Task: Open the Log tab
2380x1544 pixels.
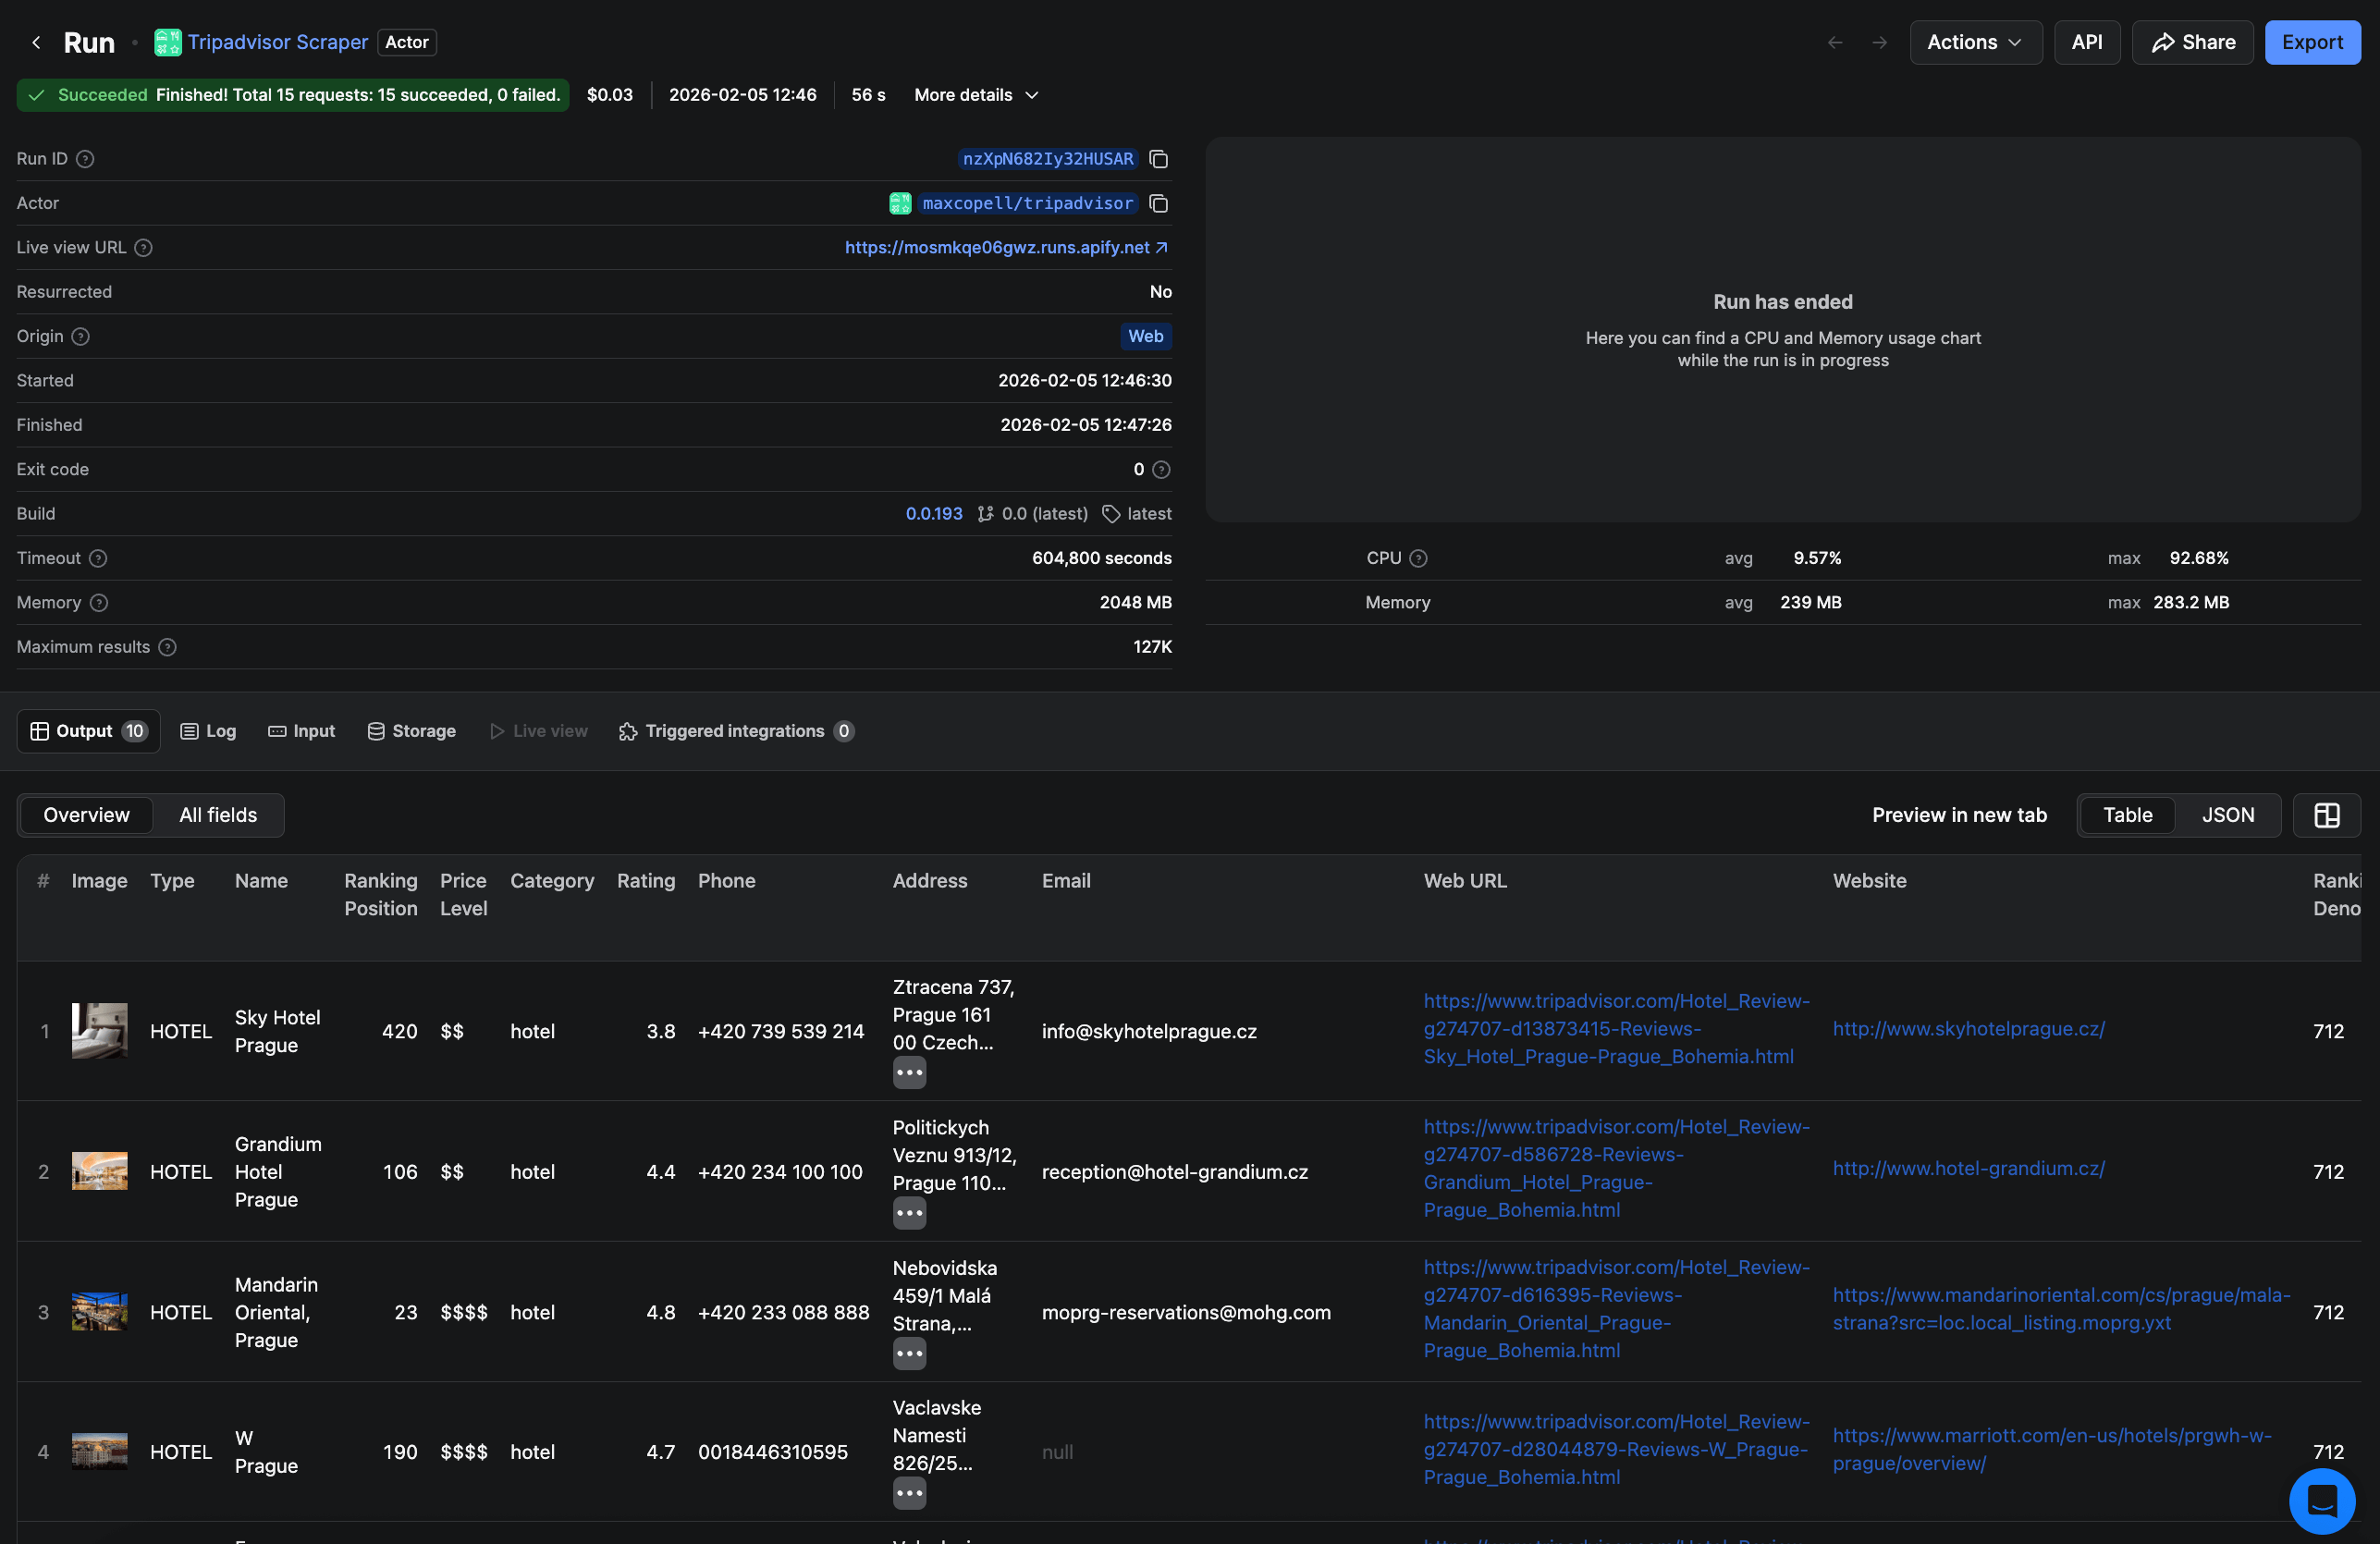Action: (208, 731)
